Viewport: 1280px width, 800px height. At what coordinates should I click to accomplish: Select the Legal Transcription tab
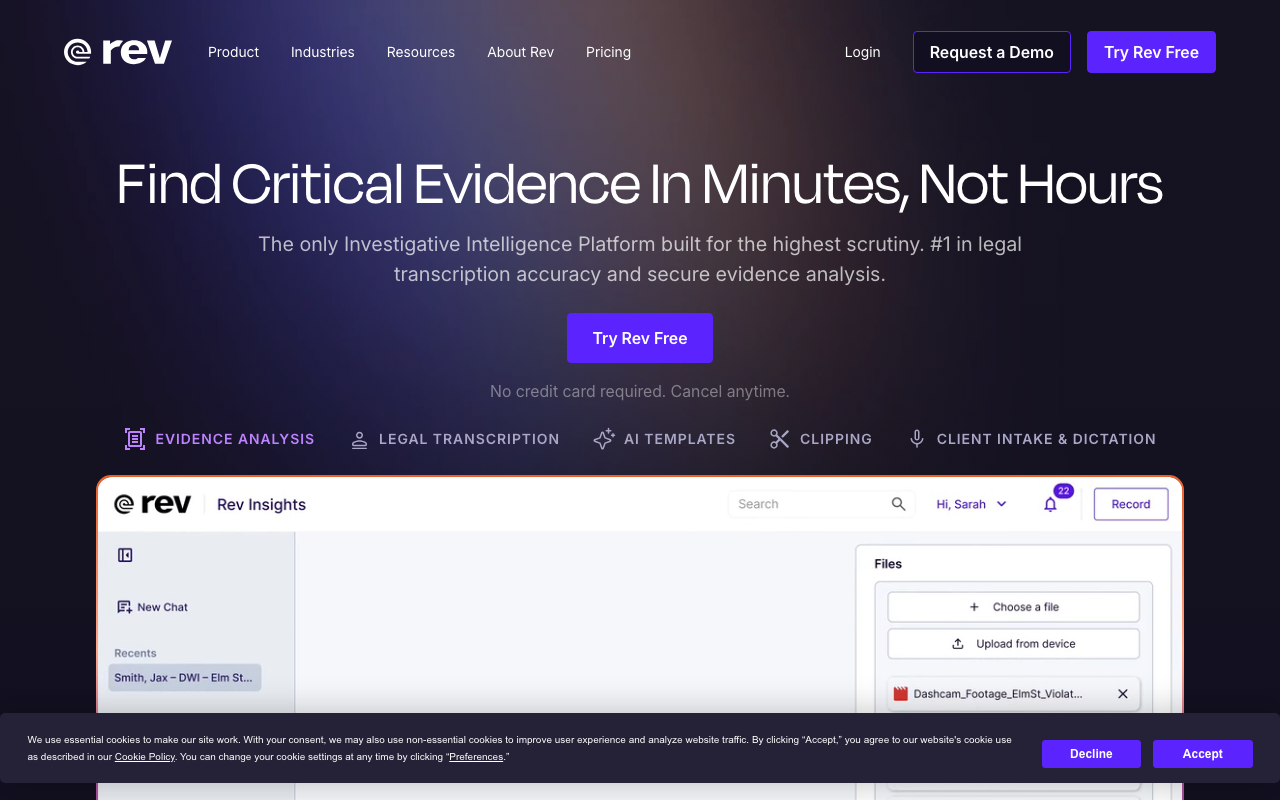[454, 439]
